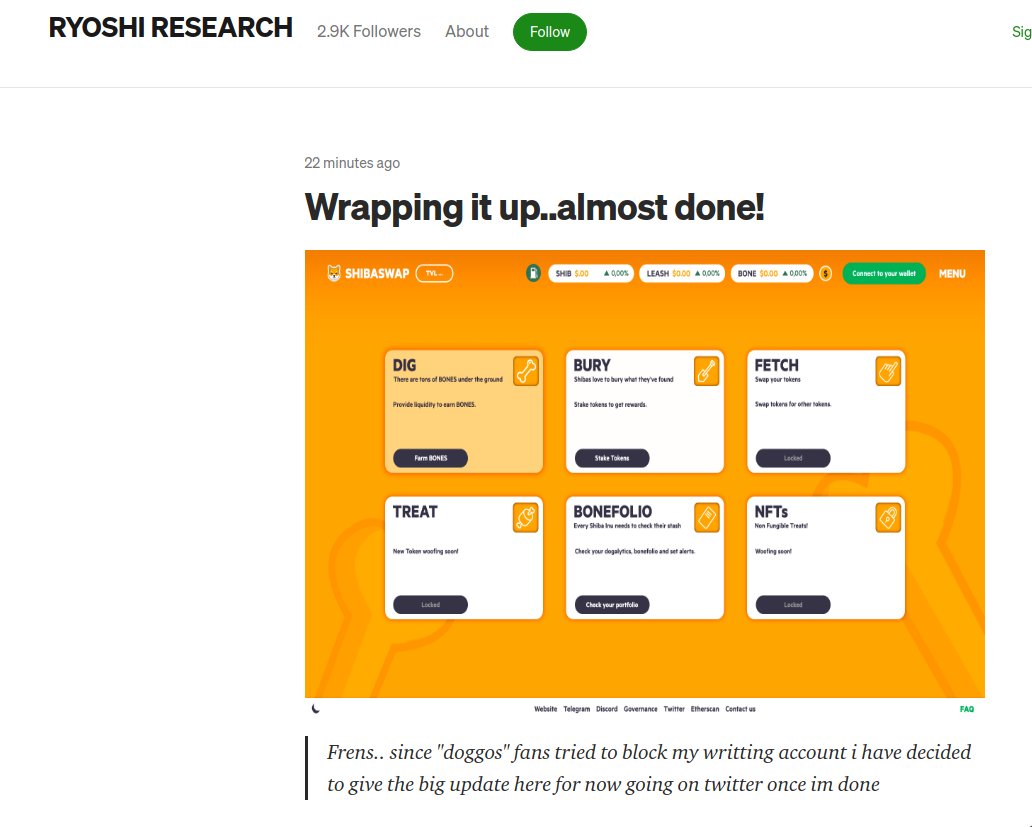Click the Telegram footer link

[x=577, y=709]
